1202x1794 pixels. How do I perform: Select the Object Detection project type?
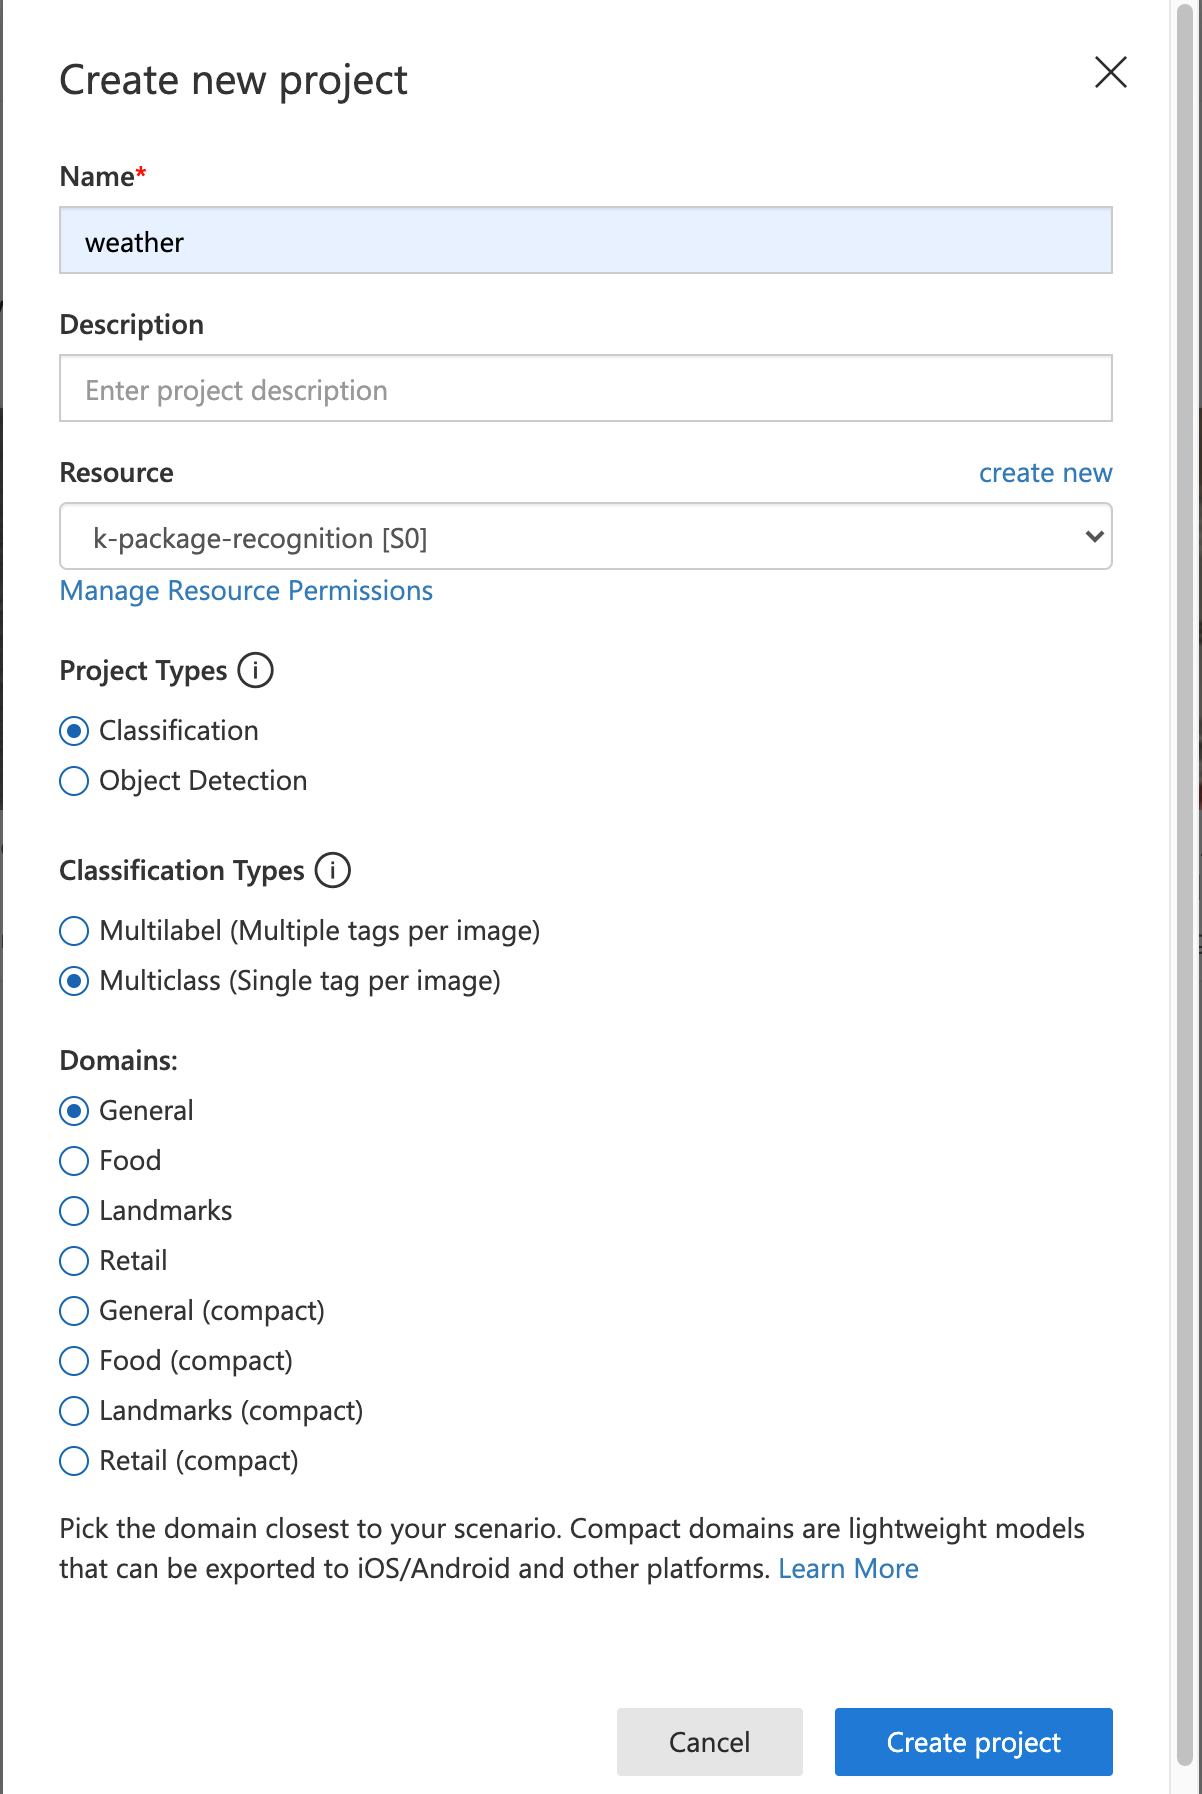click(x=74, y=781)
